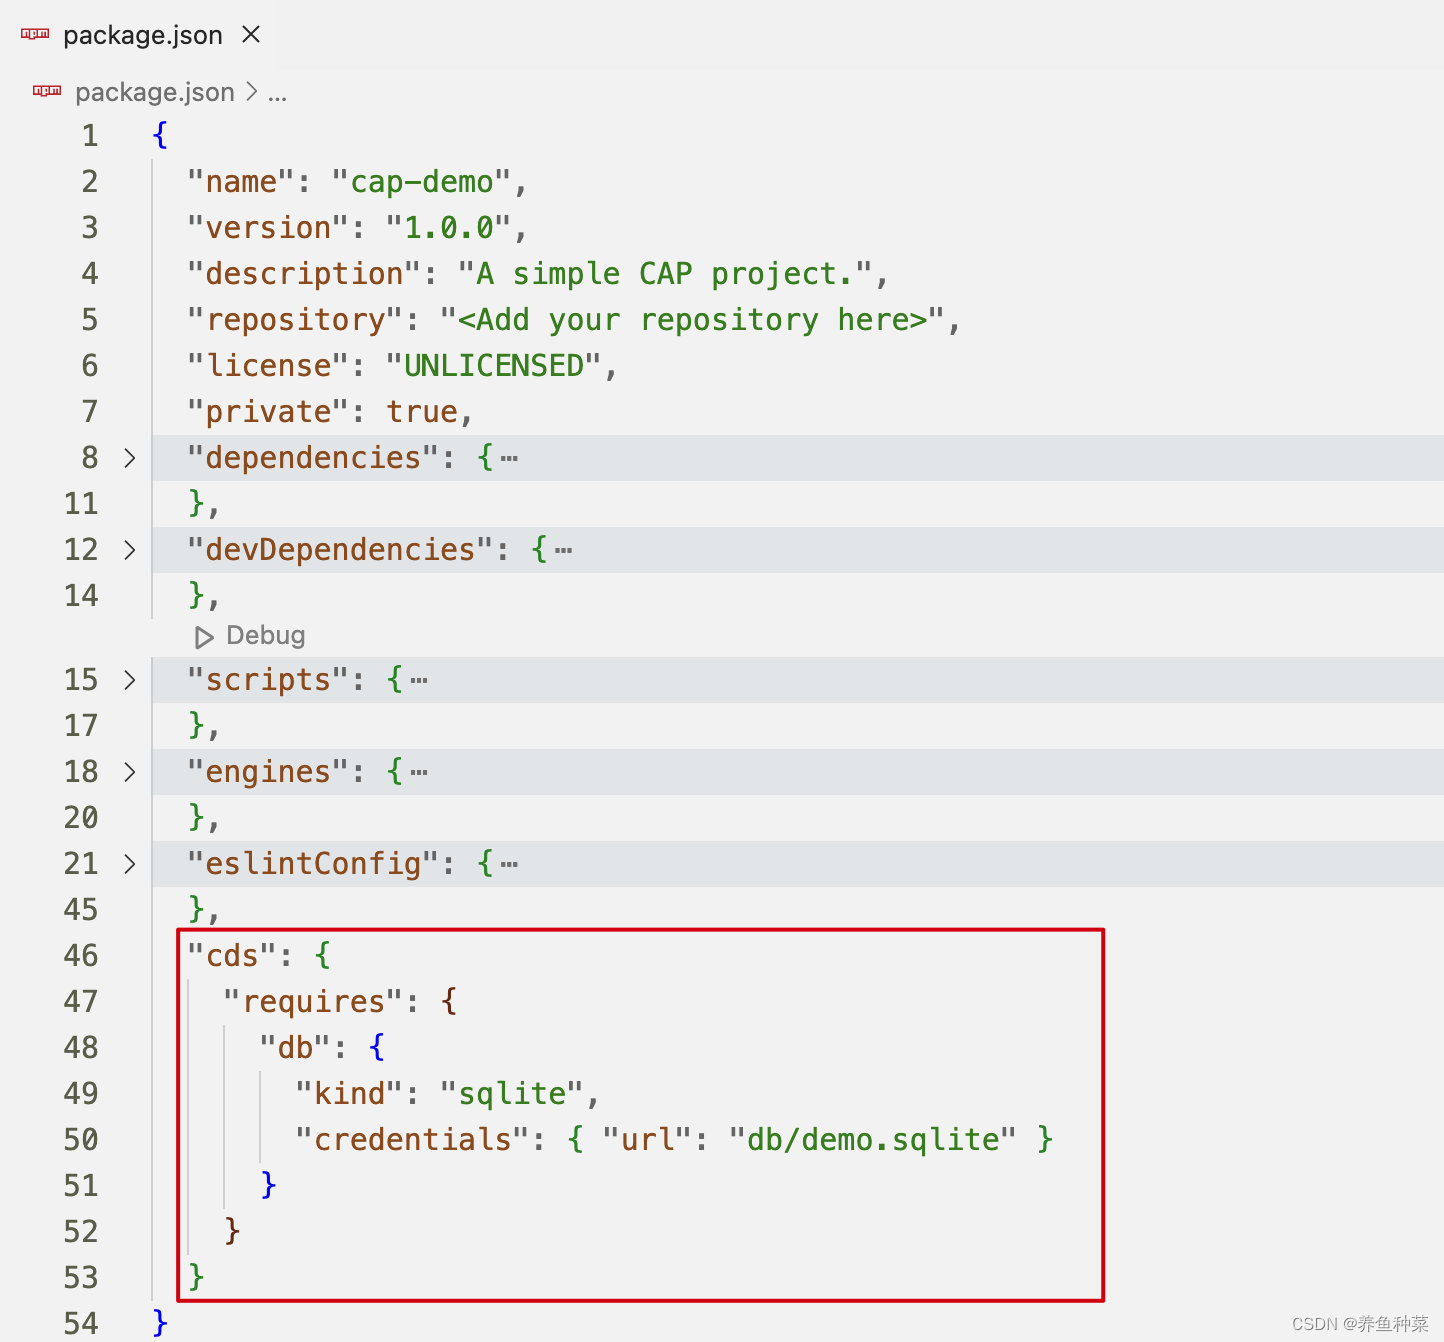Click line number 46

(81, 956)
